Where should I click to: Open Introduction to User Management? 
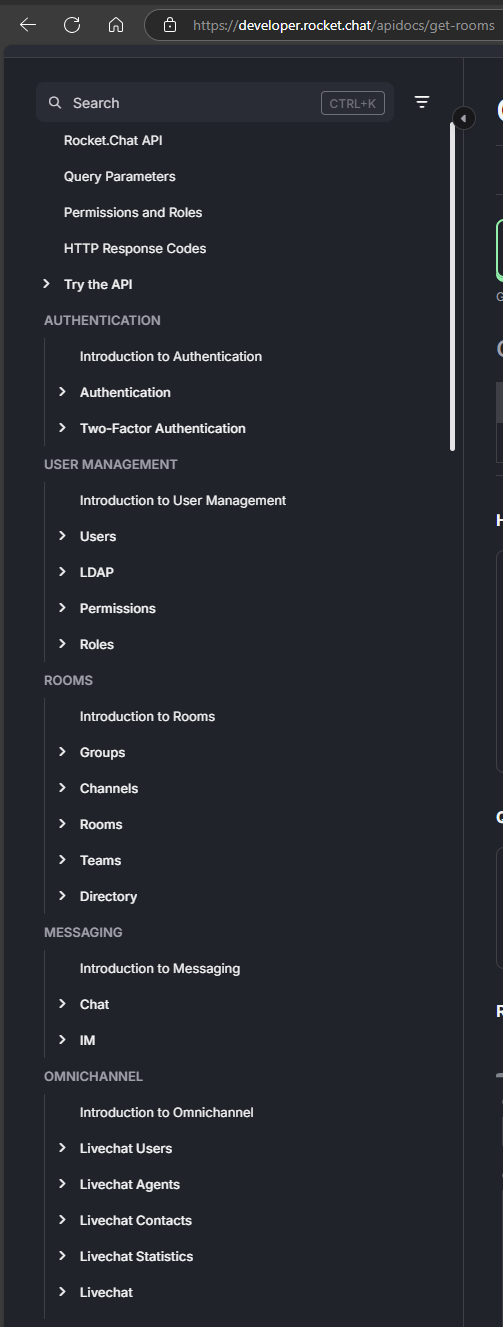pyautogui.click(x=183, y=500)
